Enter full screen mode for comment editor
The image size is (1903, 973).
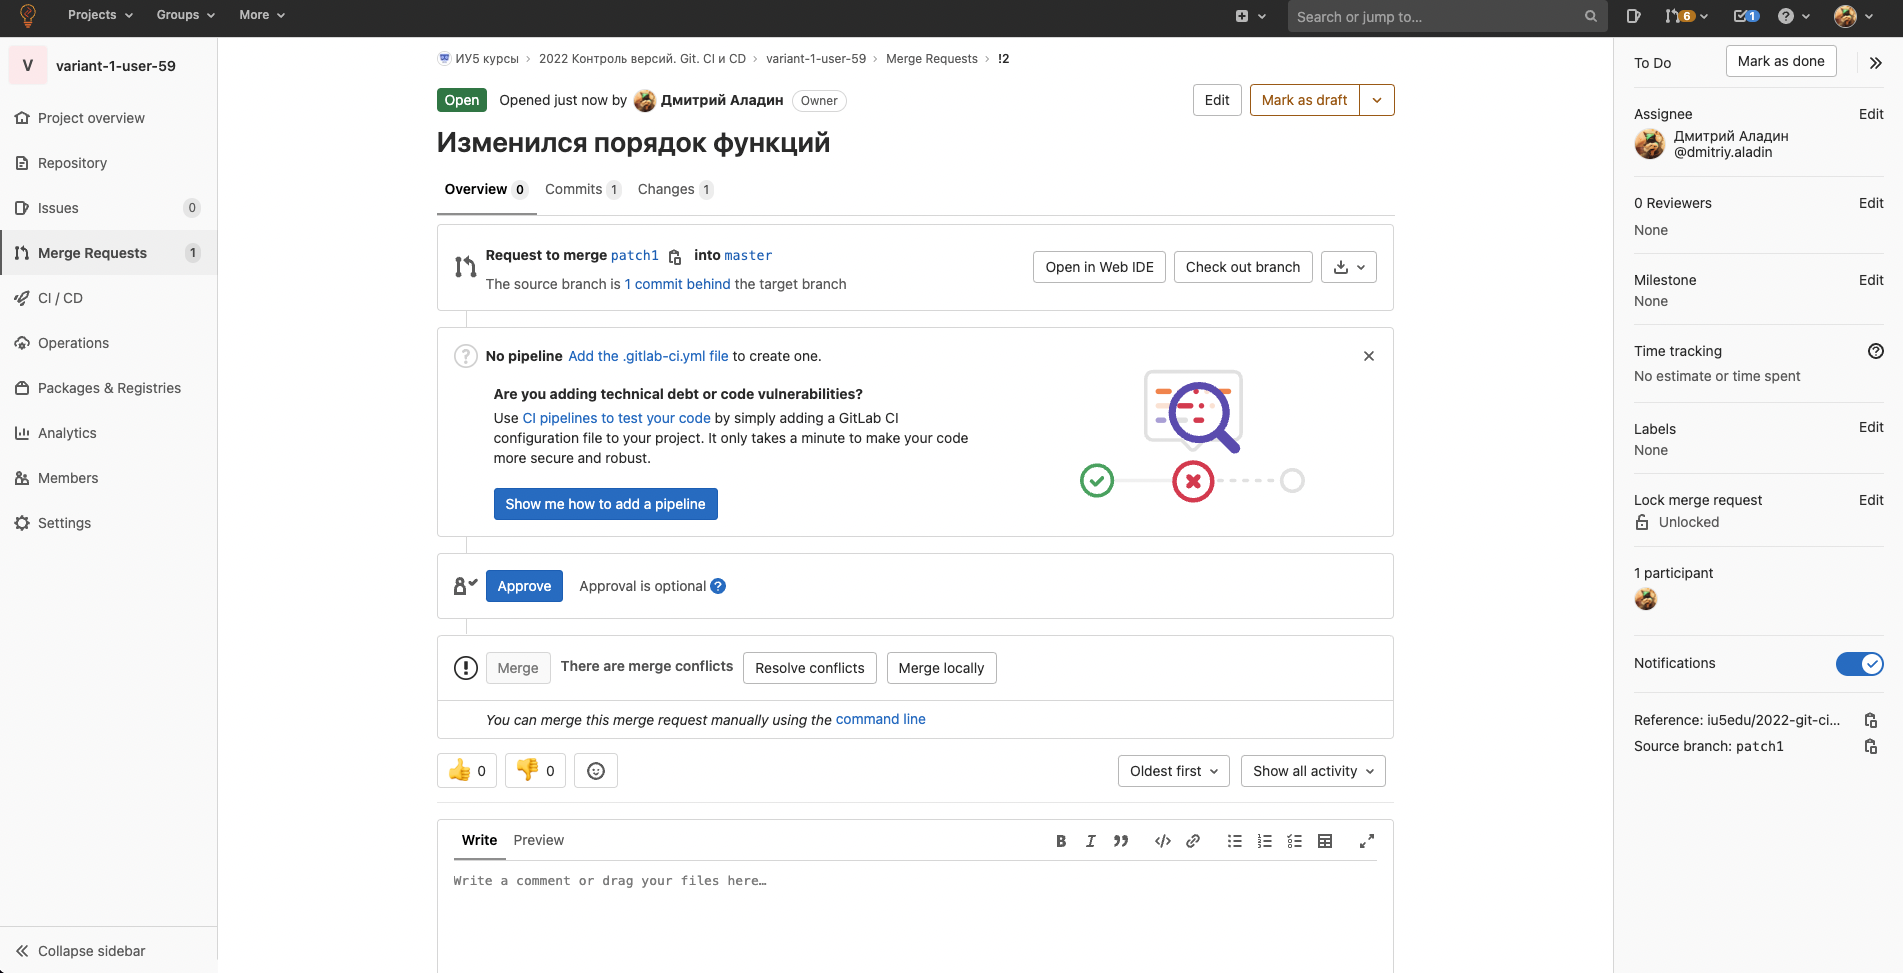[x=1366, y=841]
